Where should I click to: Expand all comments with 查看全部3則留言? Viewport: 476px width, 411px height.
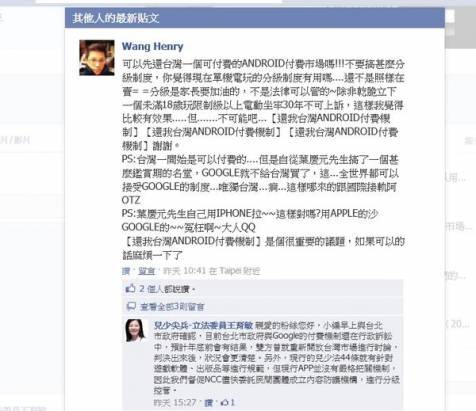click(172, 306)
